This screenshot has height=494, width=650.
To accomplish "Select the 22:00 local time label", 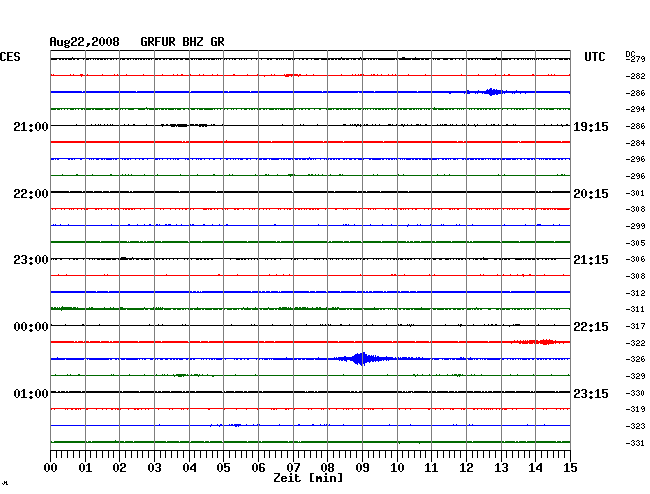I will point(31,194).
